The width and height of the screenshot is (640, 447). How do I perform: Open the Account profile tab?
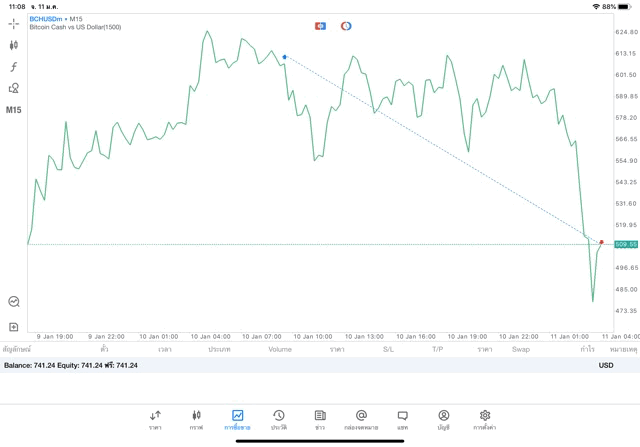coord(443,419)
